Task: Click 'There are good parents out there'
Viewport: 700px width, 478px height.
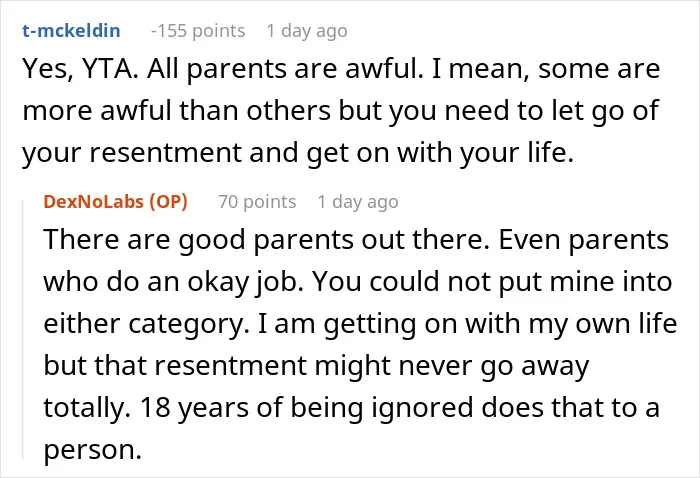Action: pos(267,241)
